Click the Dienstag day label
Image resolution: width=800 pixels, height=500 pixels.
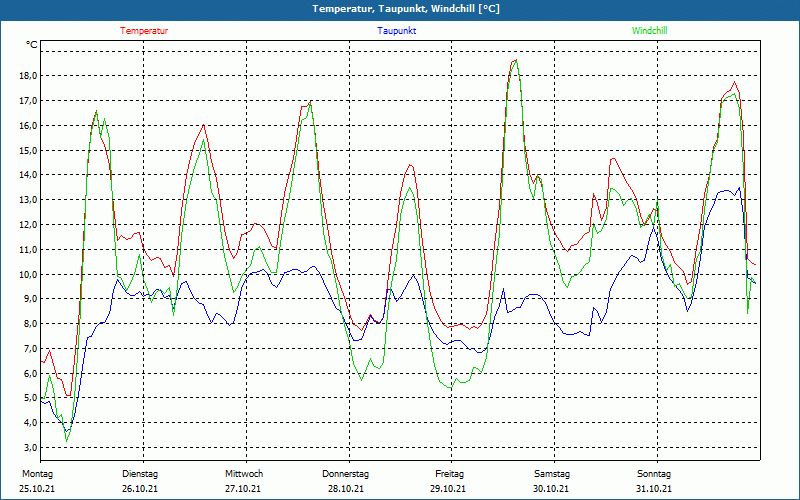coord(140,474)
